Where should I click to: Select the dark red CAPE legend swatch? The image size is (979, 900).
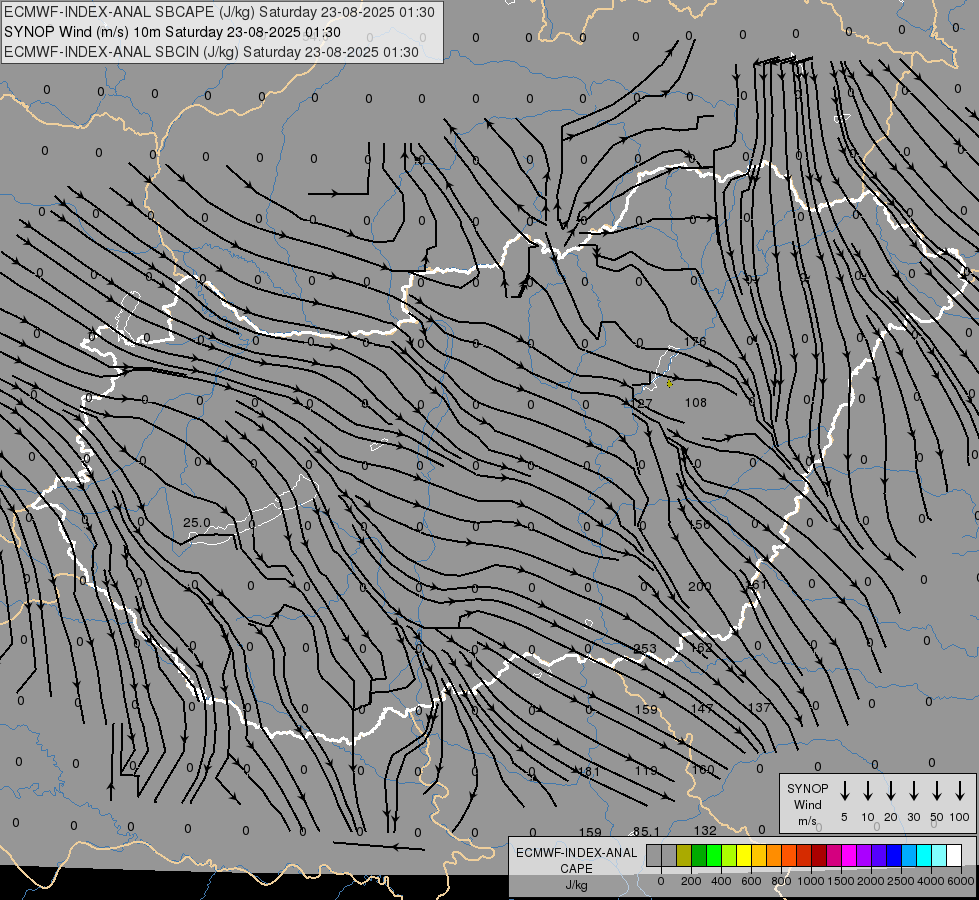pos(819,856)
